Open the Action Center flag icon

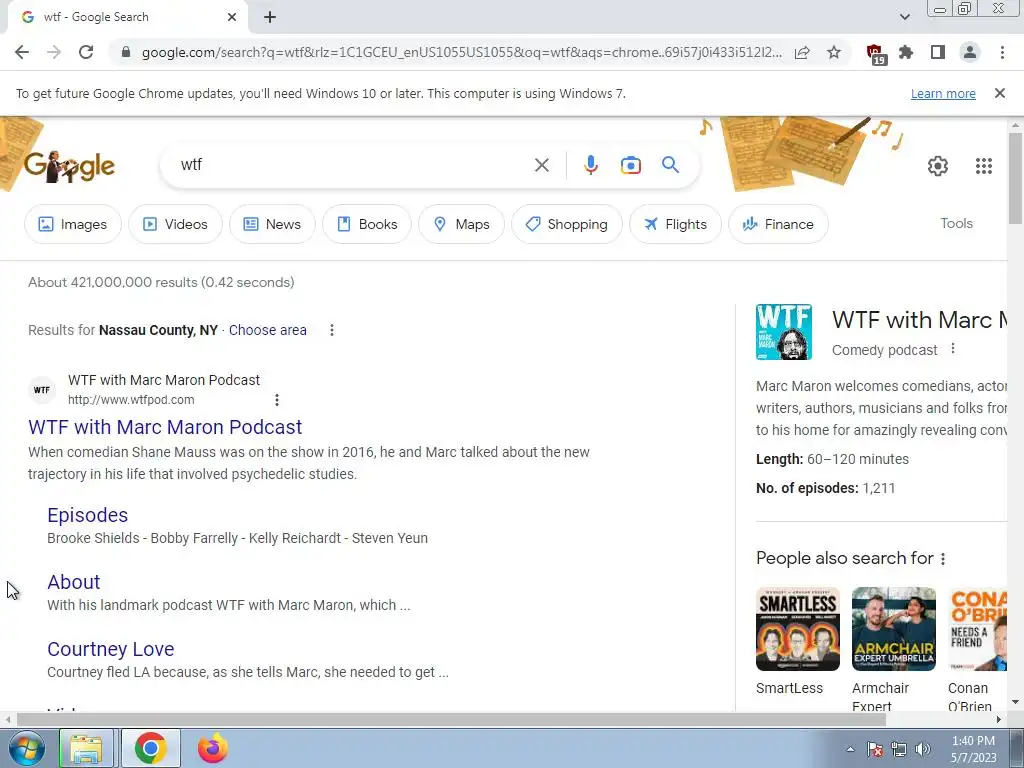(x=875, y=749)
